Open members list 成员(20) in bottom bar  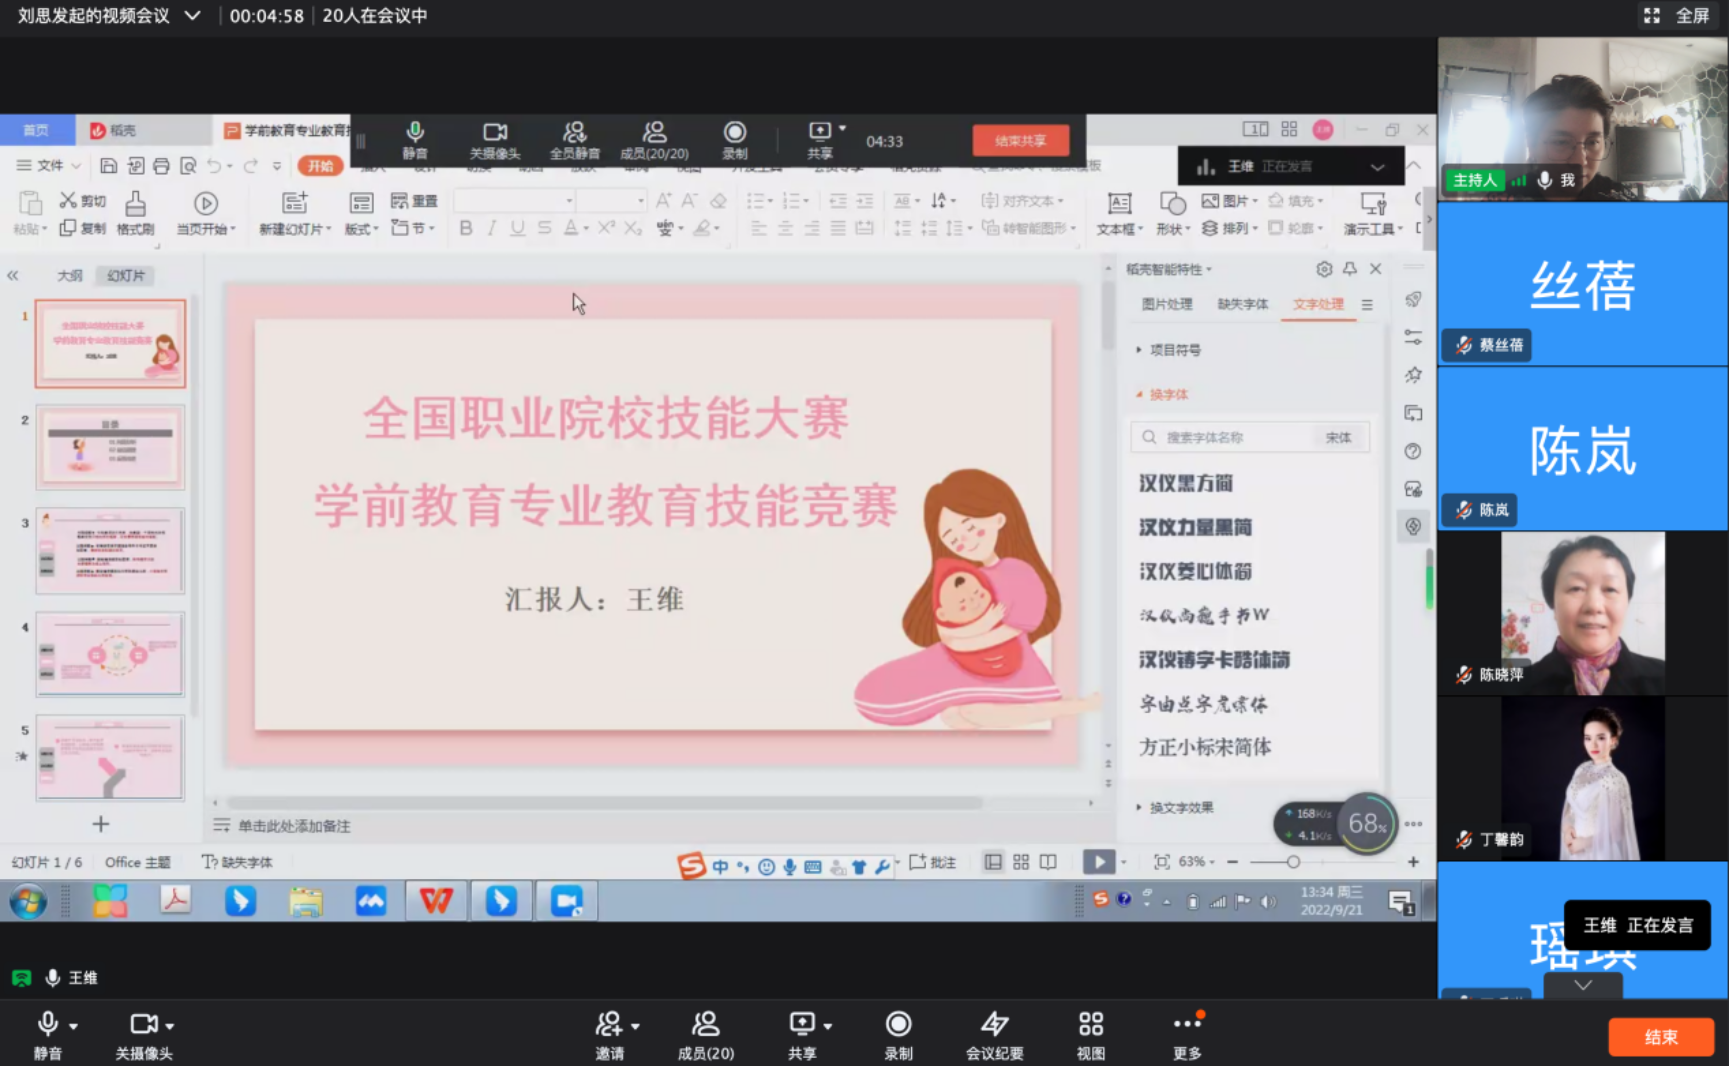point(705,1033)
